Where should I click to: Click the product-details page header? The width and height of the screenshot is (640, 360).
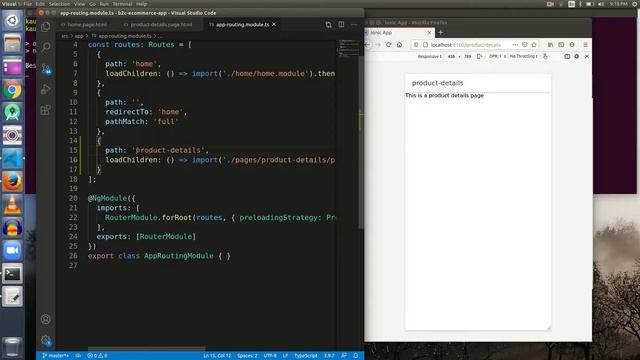click(478, 83)
